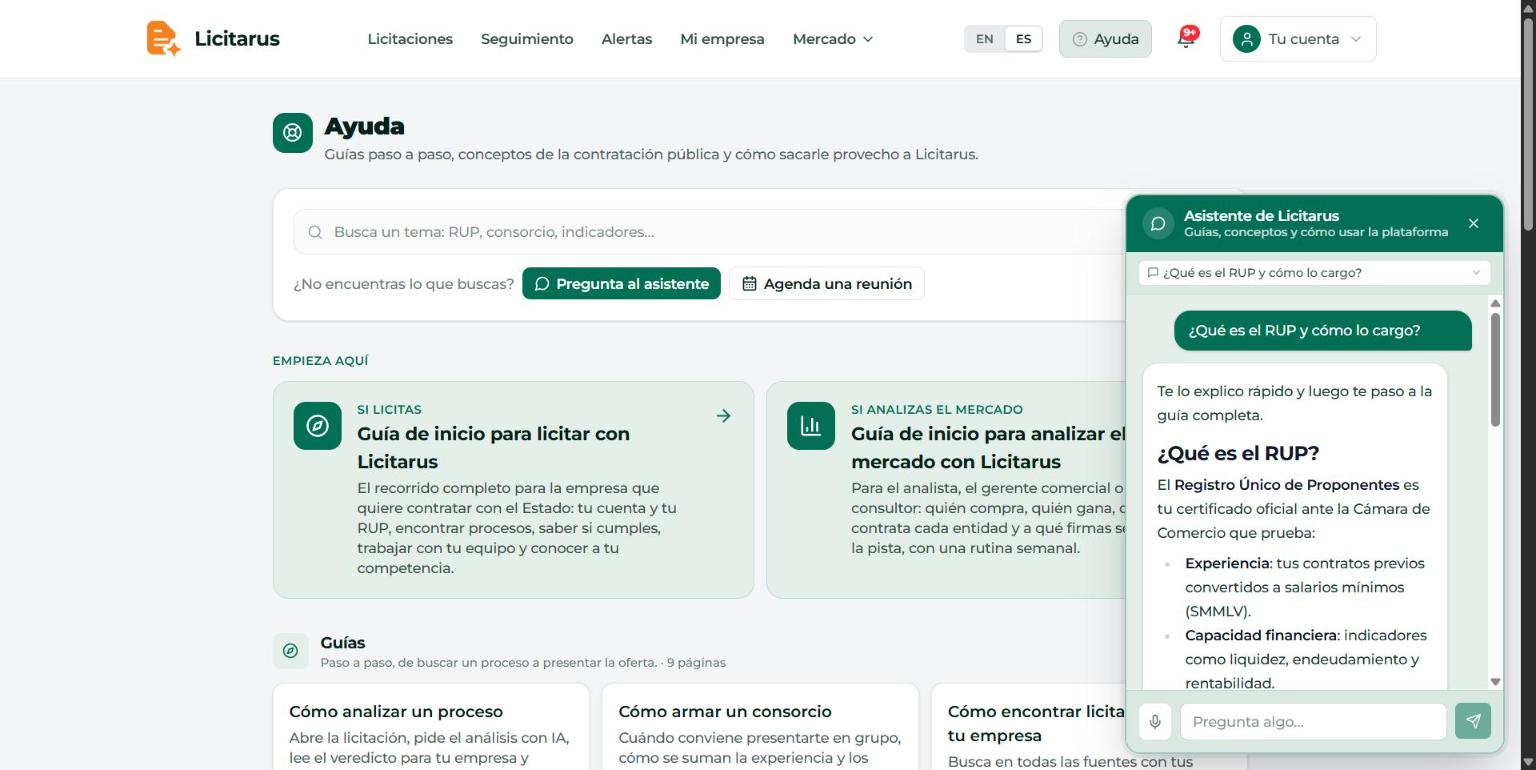Click the assistant chat scroll-down arrow
Viewport: 1536px width, 770px height.
(x=1495, y=682)
